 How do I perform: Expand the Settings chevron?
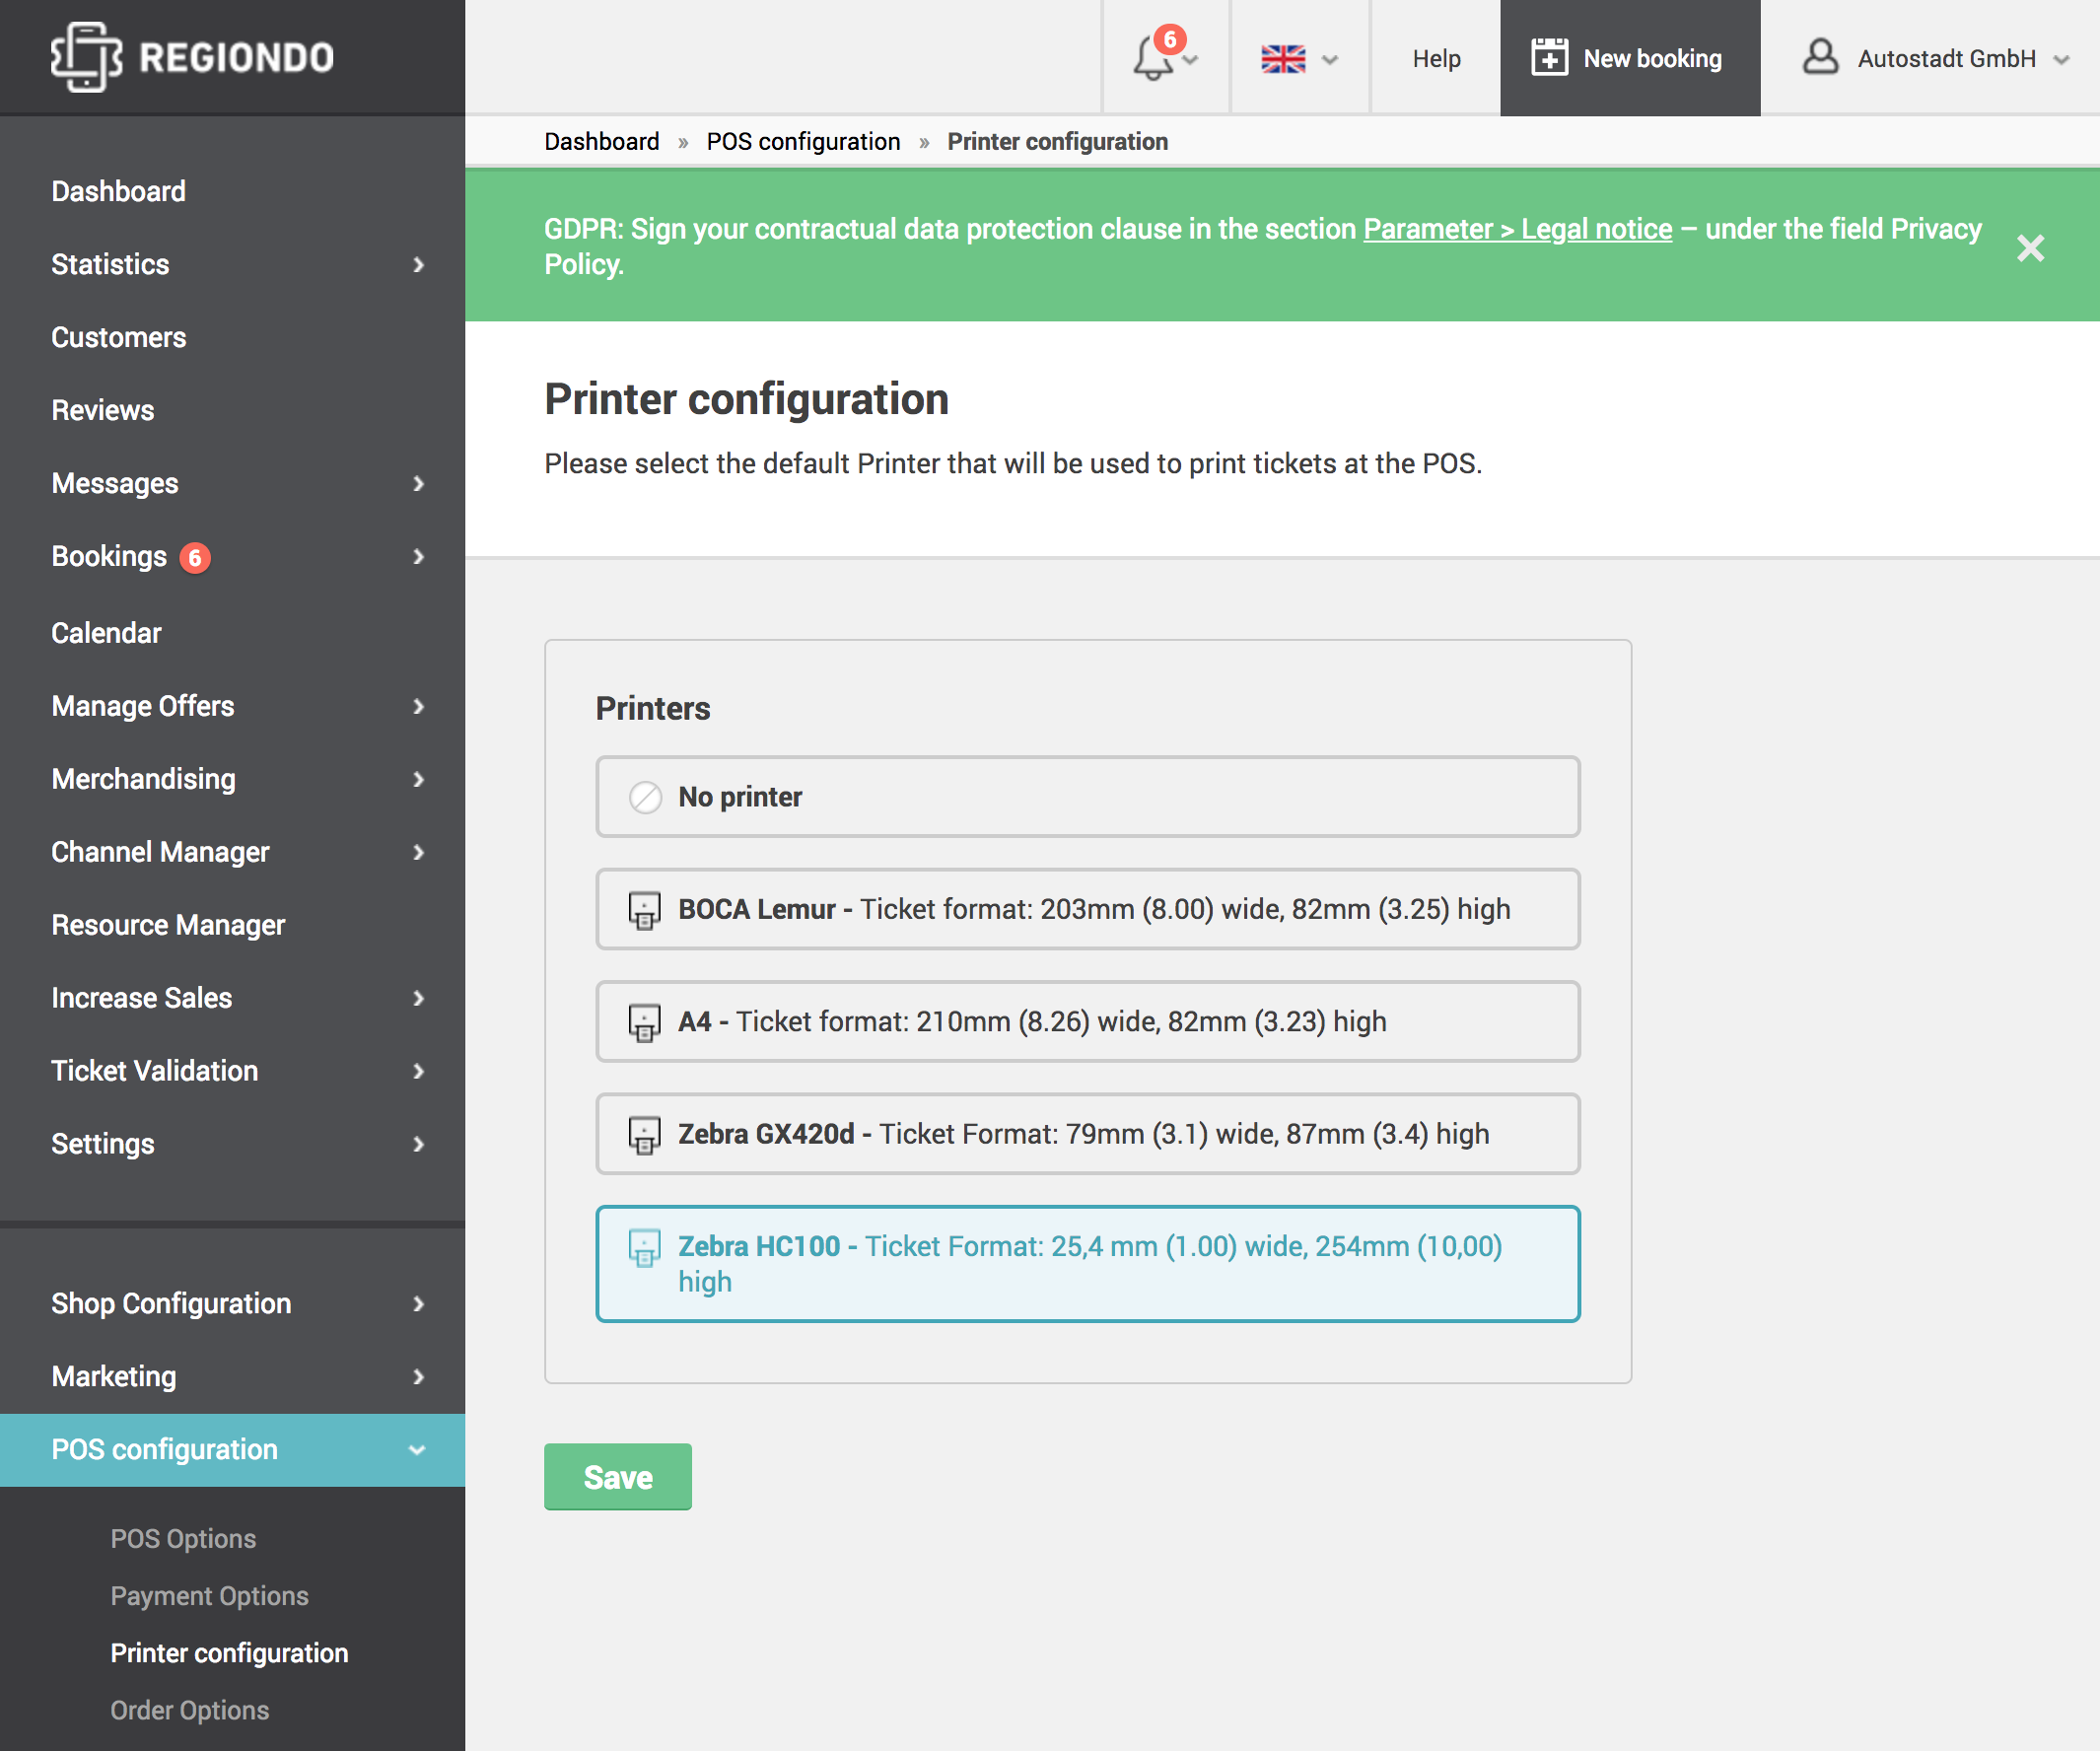[418, 1145]
